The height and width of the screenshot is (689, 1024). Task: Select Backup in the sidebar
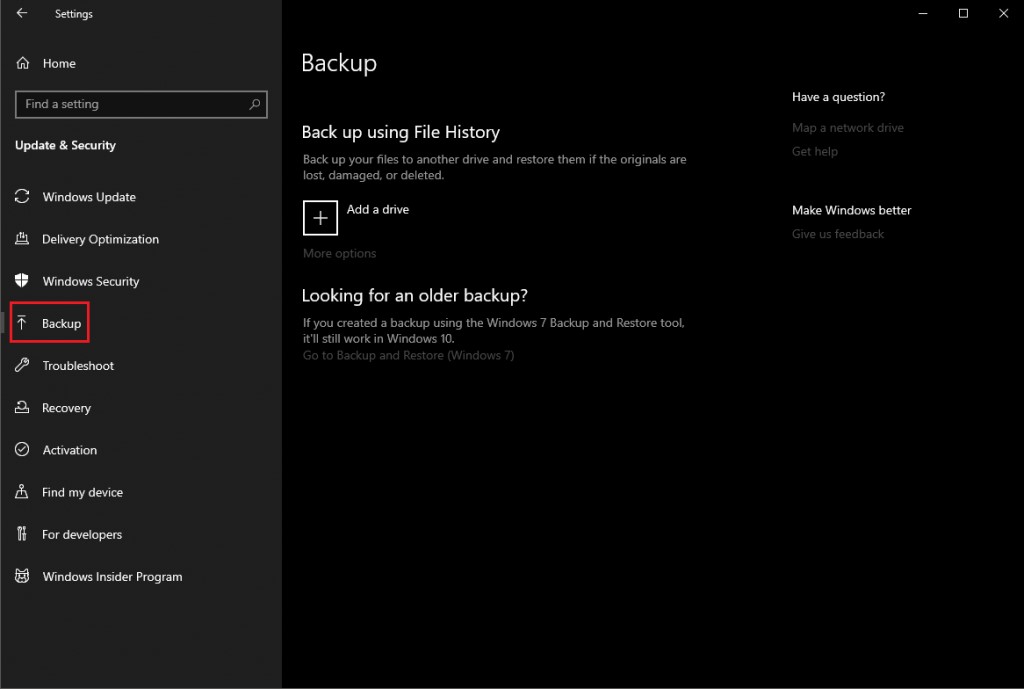(x=61, y=324)
